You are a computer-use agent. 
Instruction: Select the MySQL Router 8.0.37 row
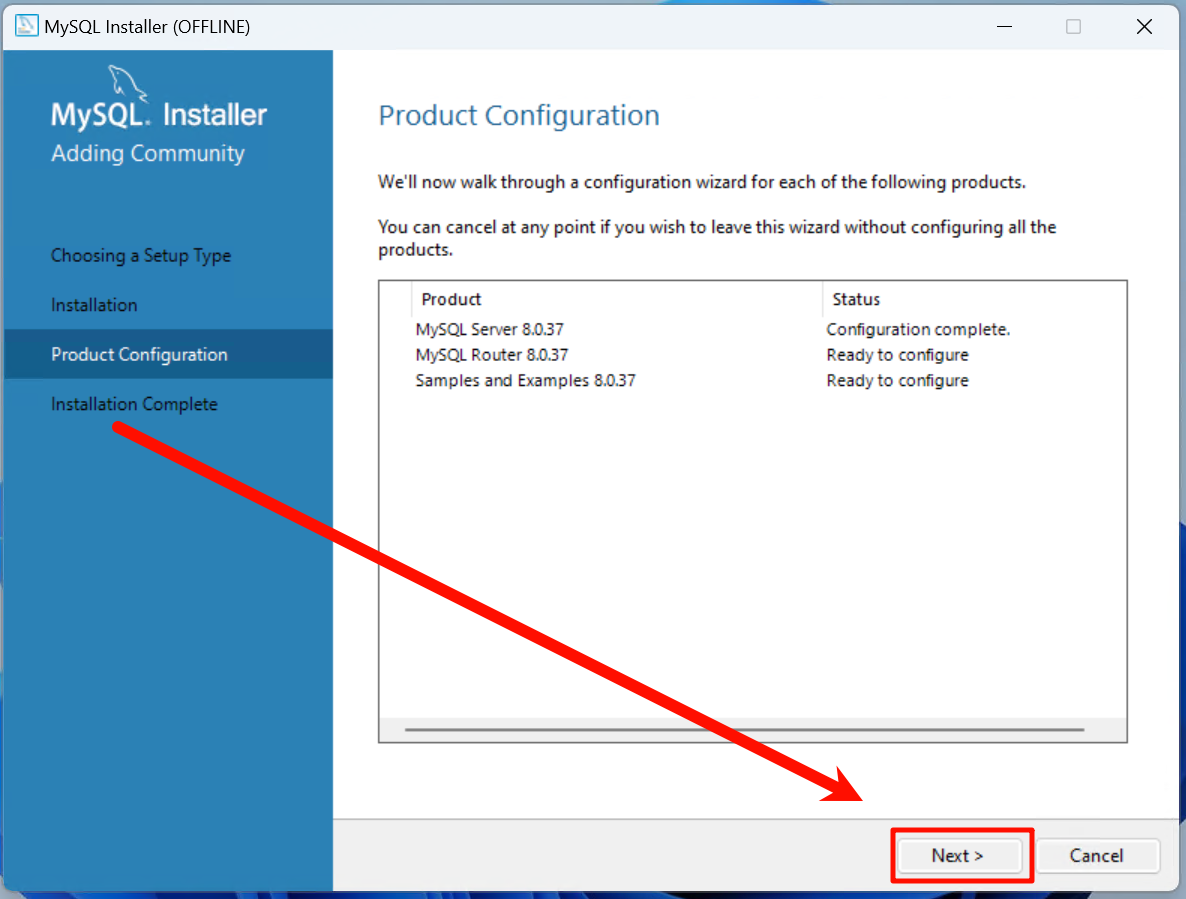(753, 355)
